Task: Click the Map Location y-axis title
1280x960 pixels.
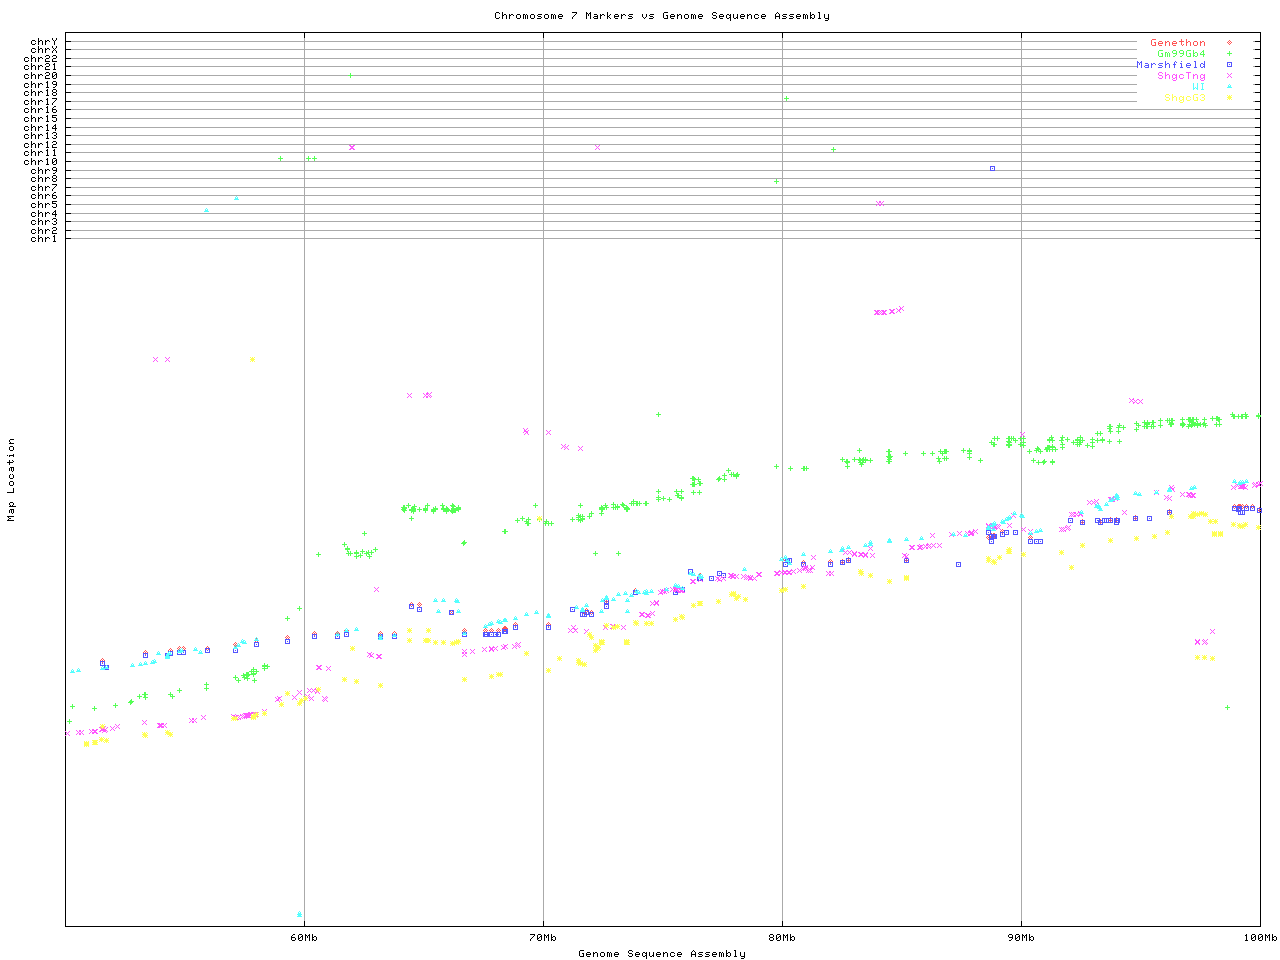Action: click(x=11, y=480)
